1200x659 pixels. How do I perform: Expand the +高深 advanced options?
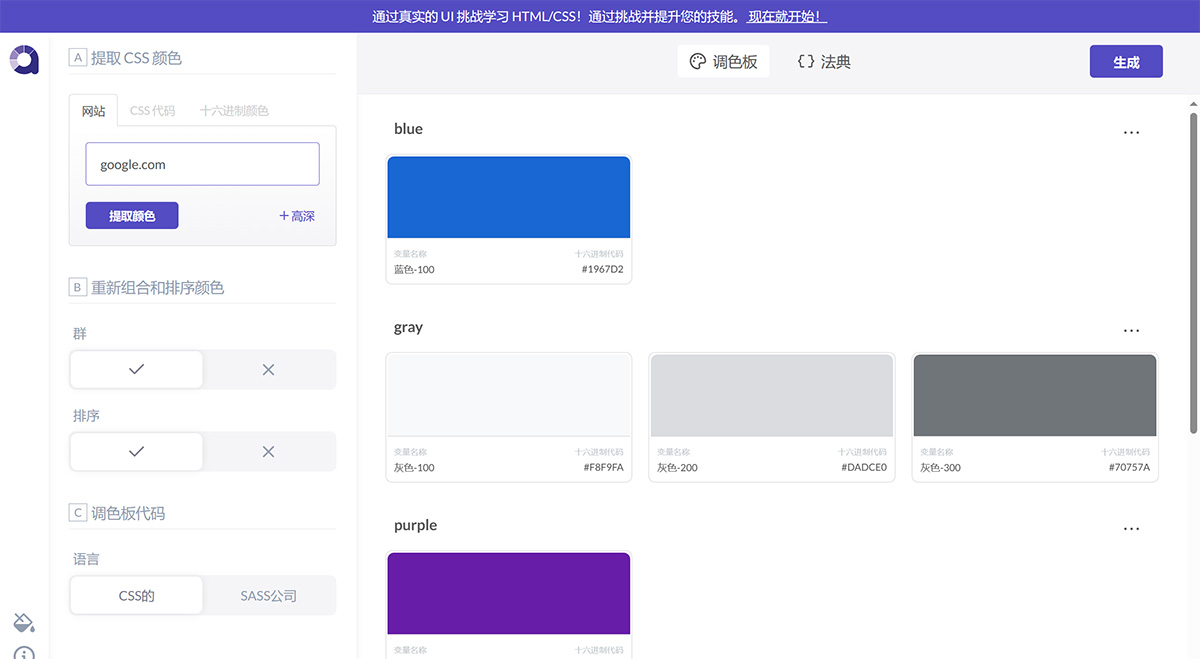296,215
